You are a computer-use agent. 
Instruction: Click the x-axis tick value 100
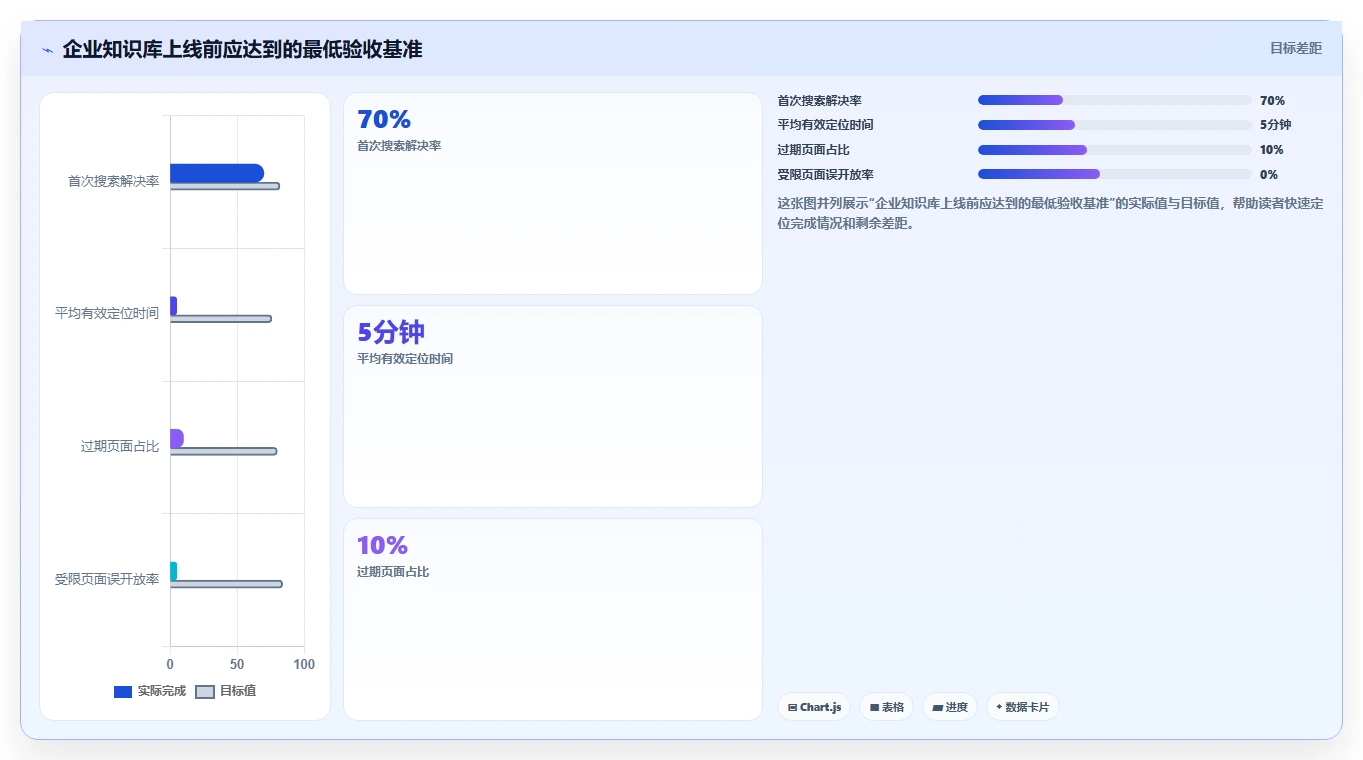tap(304, 665)
